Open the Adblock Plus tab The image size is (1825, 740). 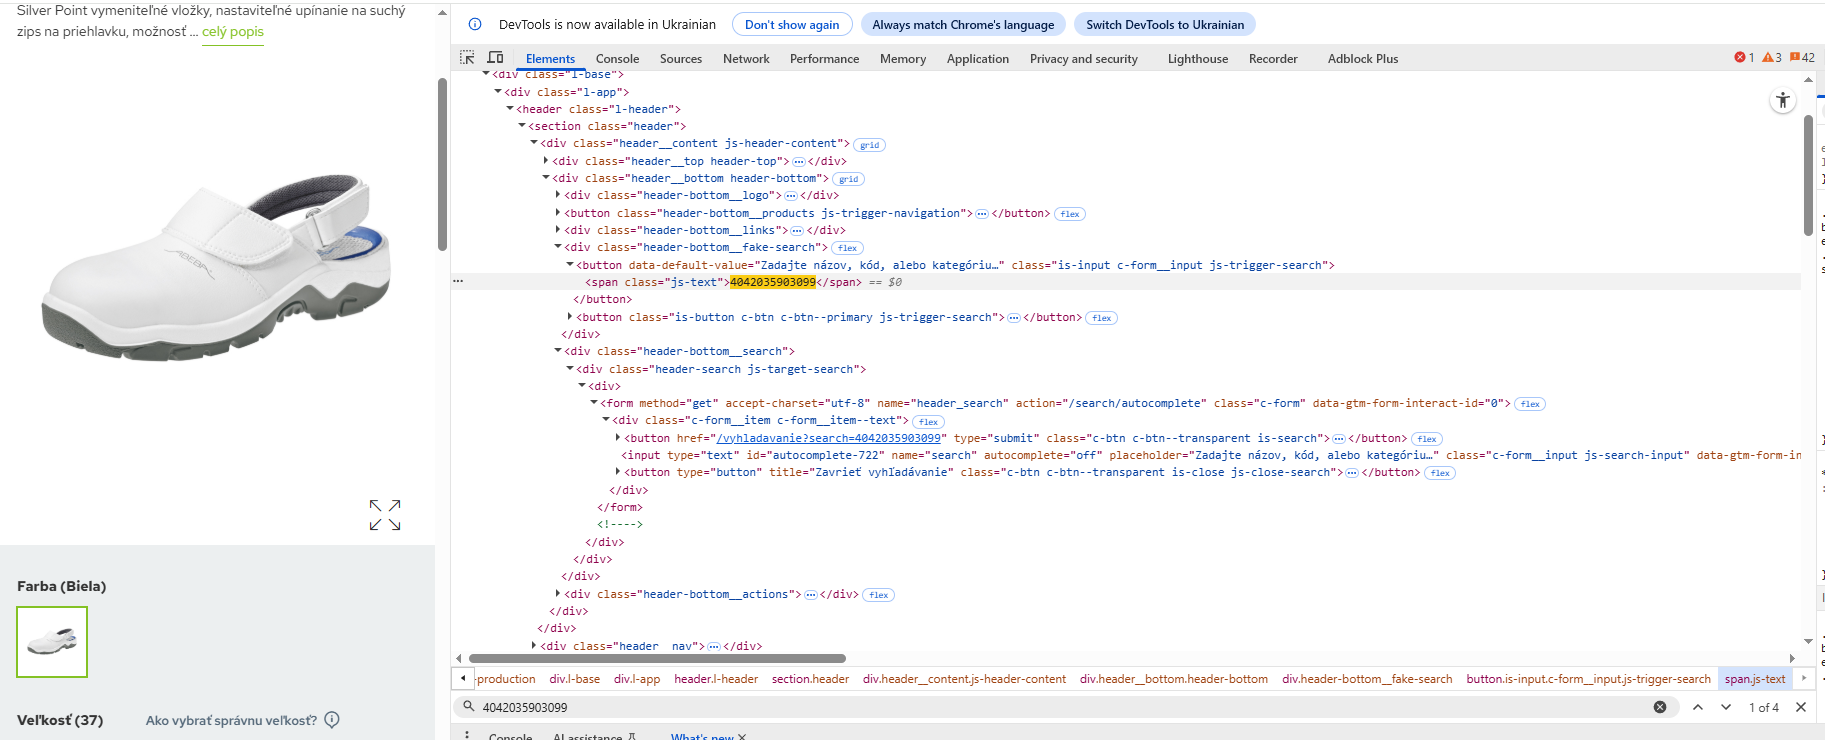click(x=1363, y=59)
